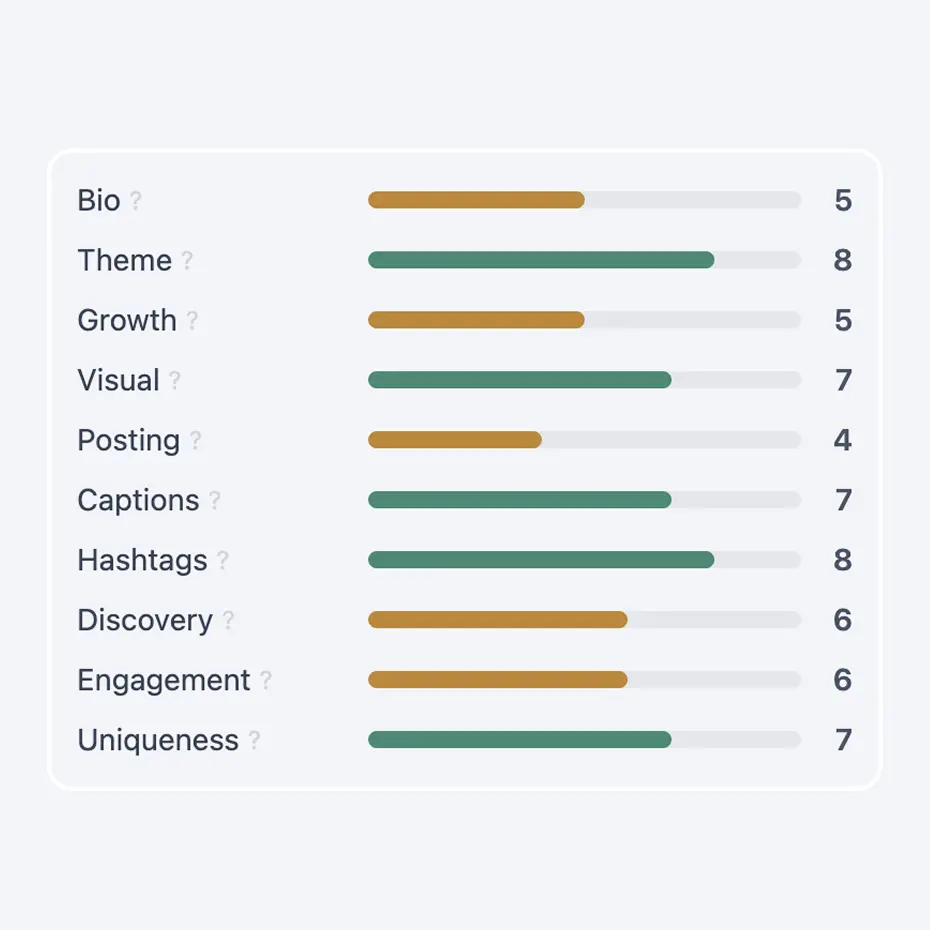Click the Theme score value 8
This screenshot has height=930, width=930.
(x=843, y=260)
